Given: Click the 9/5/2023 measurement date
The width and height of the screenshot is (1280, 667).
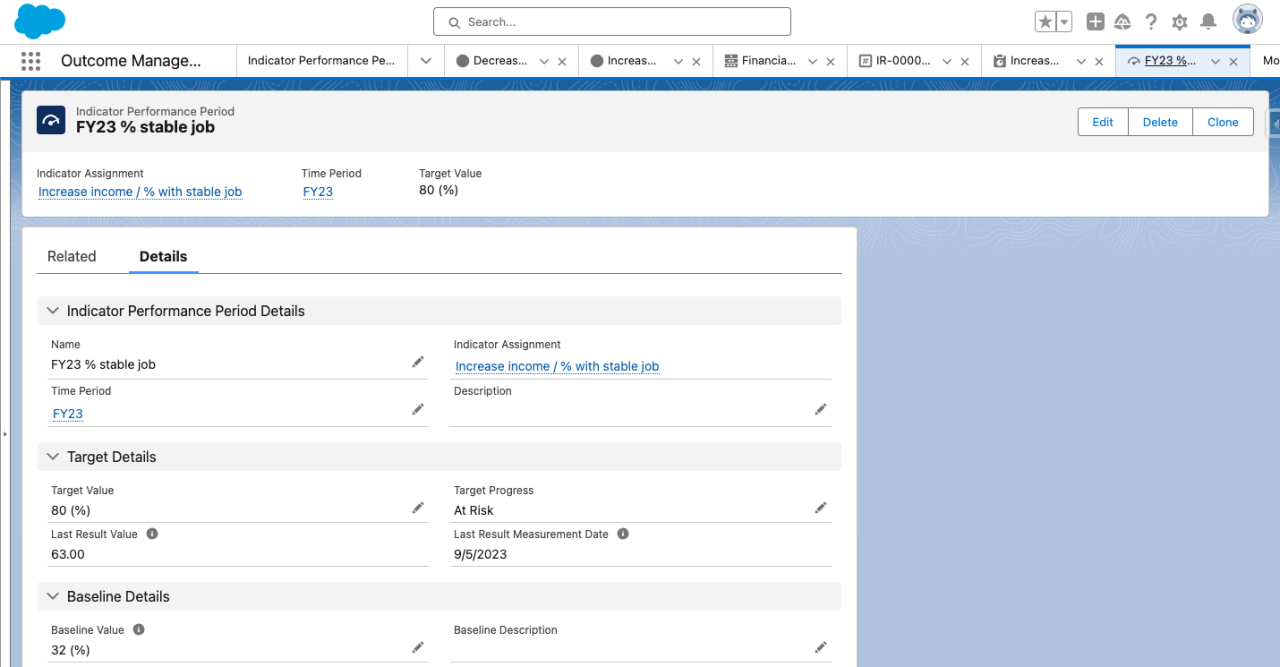Looking at the screenshot, I should pos(480,554).
